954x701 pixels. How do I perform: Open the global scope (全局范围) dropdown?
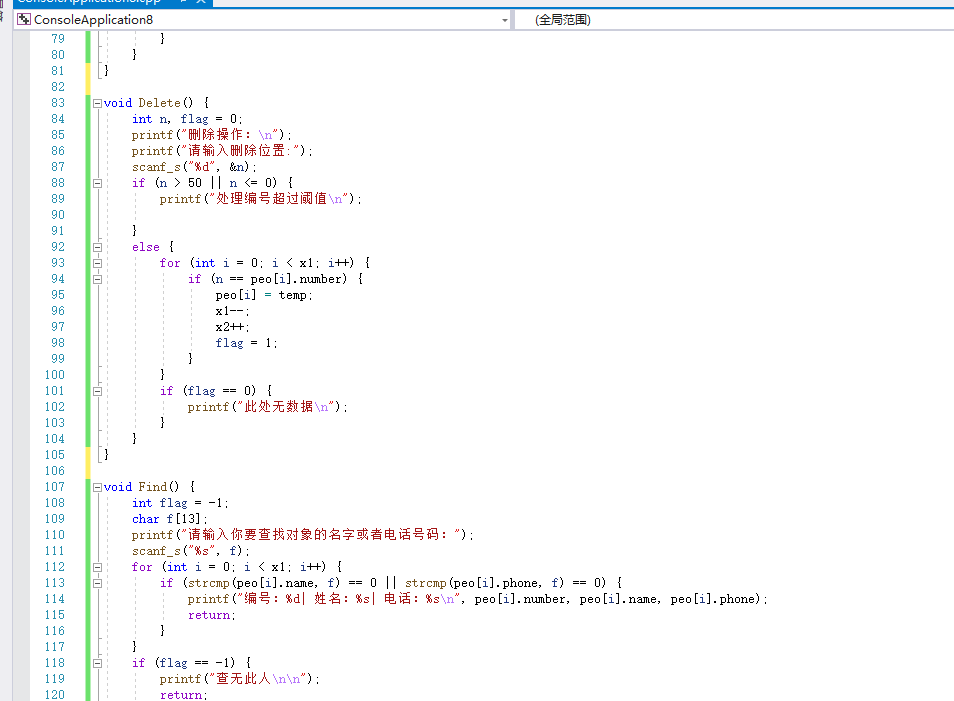click(734, 19)
